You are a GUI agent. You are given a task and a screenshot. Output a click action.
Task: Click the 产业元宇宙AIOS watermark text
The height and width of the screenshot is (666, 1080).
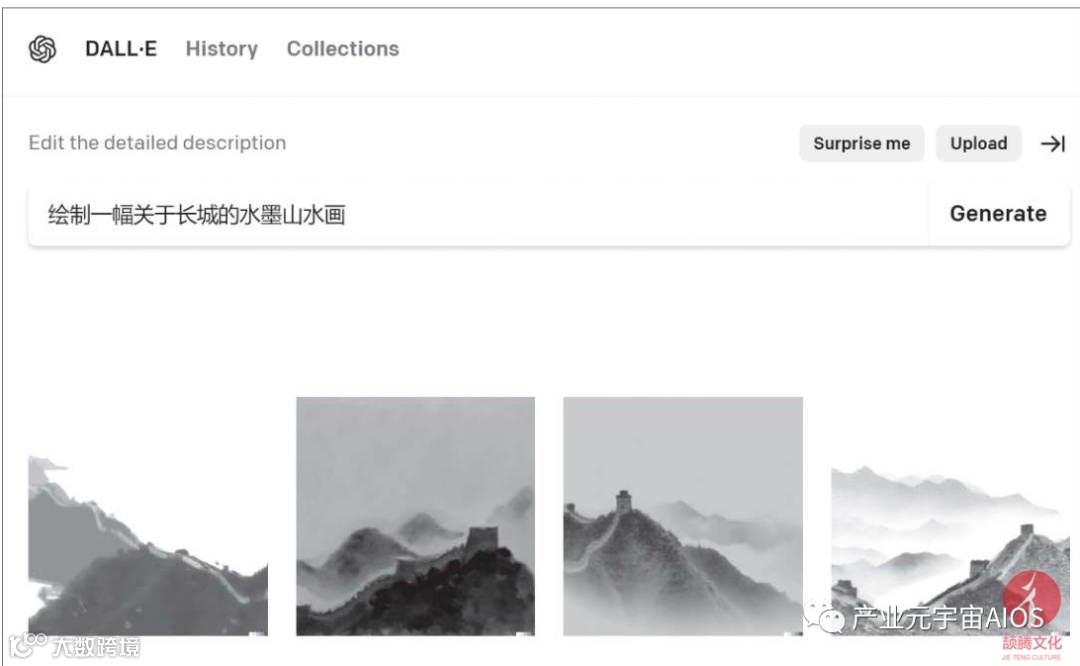click(948, 617)
